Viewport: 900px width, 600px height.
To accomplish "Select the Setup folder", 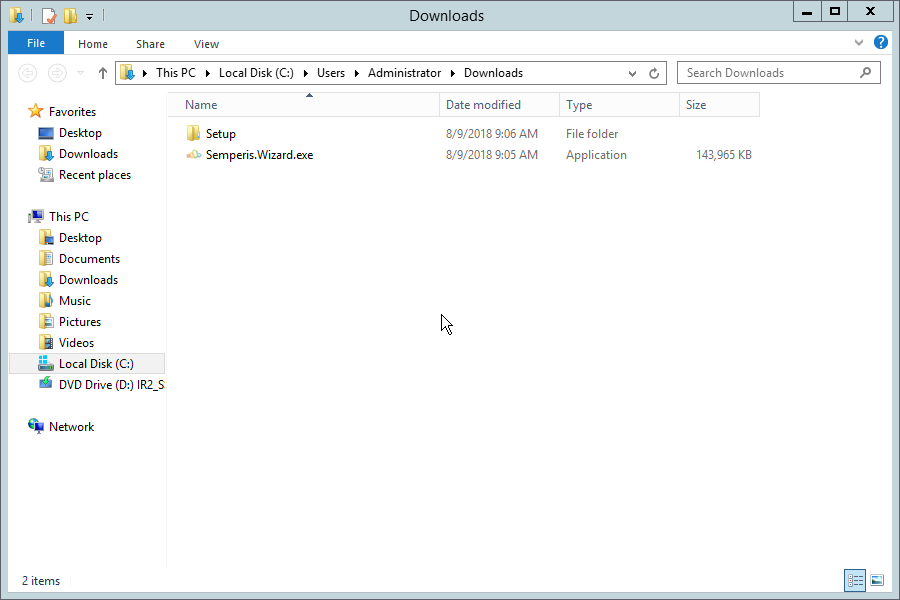I will pyautogui.click(x=220, y=134).
